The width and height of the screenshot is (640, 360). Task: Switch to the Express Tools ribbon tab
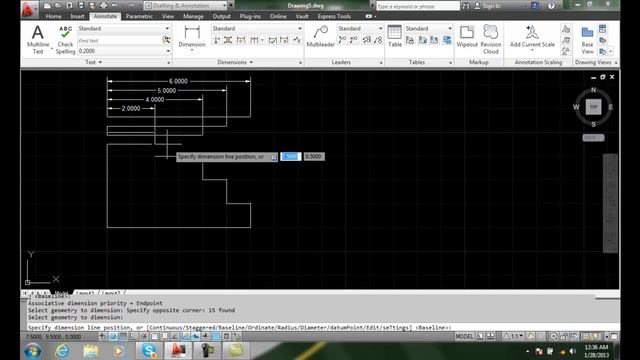point(334,16)
